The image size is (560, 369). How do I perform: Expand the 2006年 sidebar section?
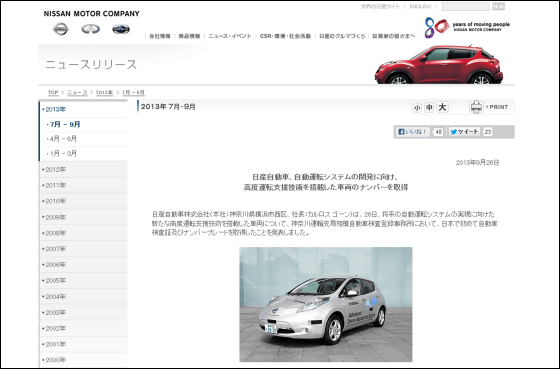tap(83, 265)
